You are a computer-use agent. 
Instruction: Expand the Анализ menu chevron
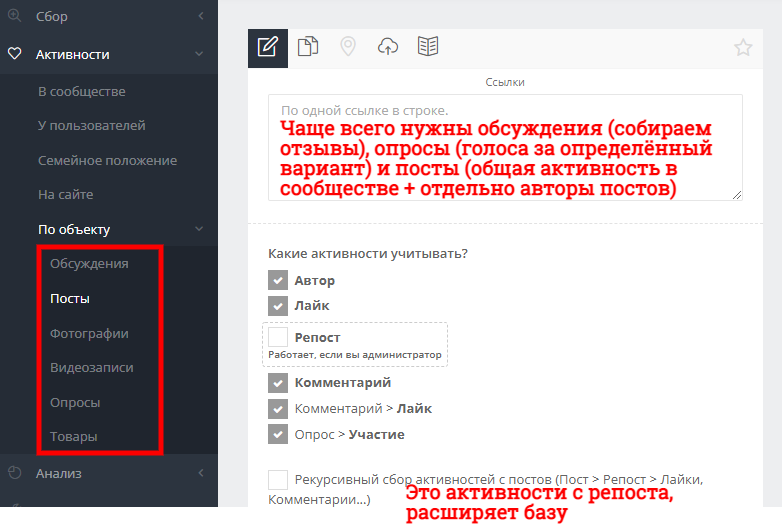(200, 473)
